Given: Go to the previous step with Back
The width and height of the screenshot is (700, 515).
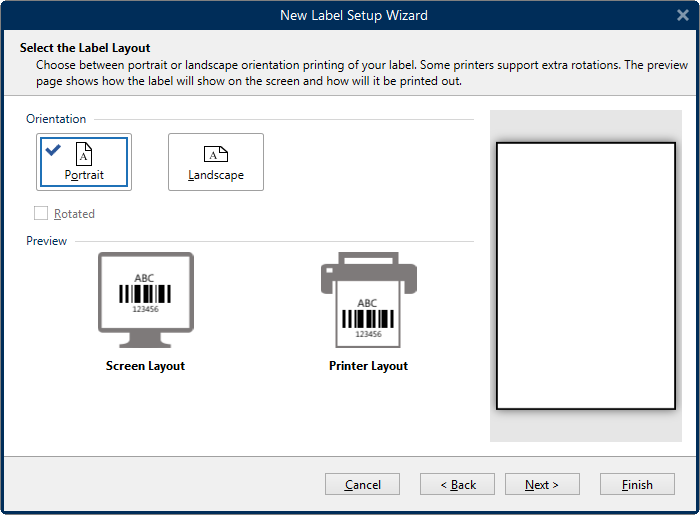Looking at the screenshot, I should click(458, 484).
